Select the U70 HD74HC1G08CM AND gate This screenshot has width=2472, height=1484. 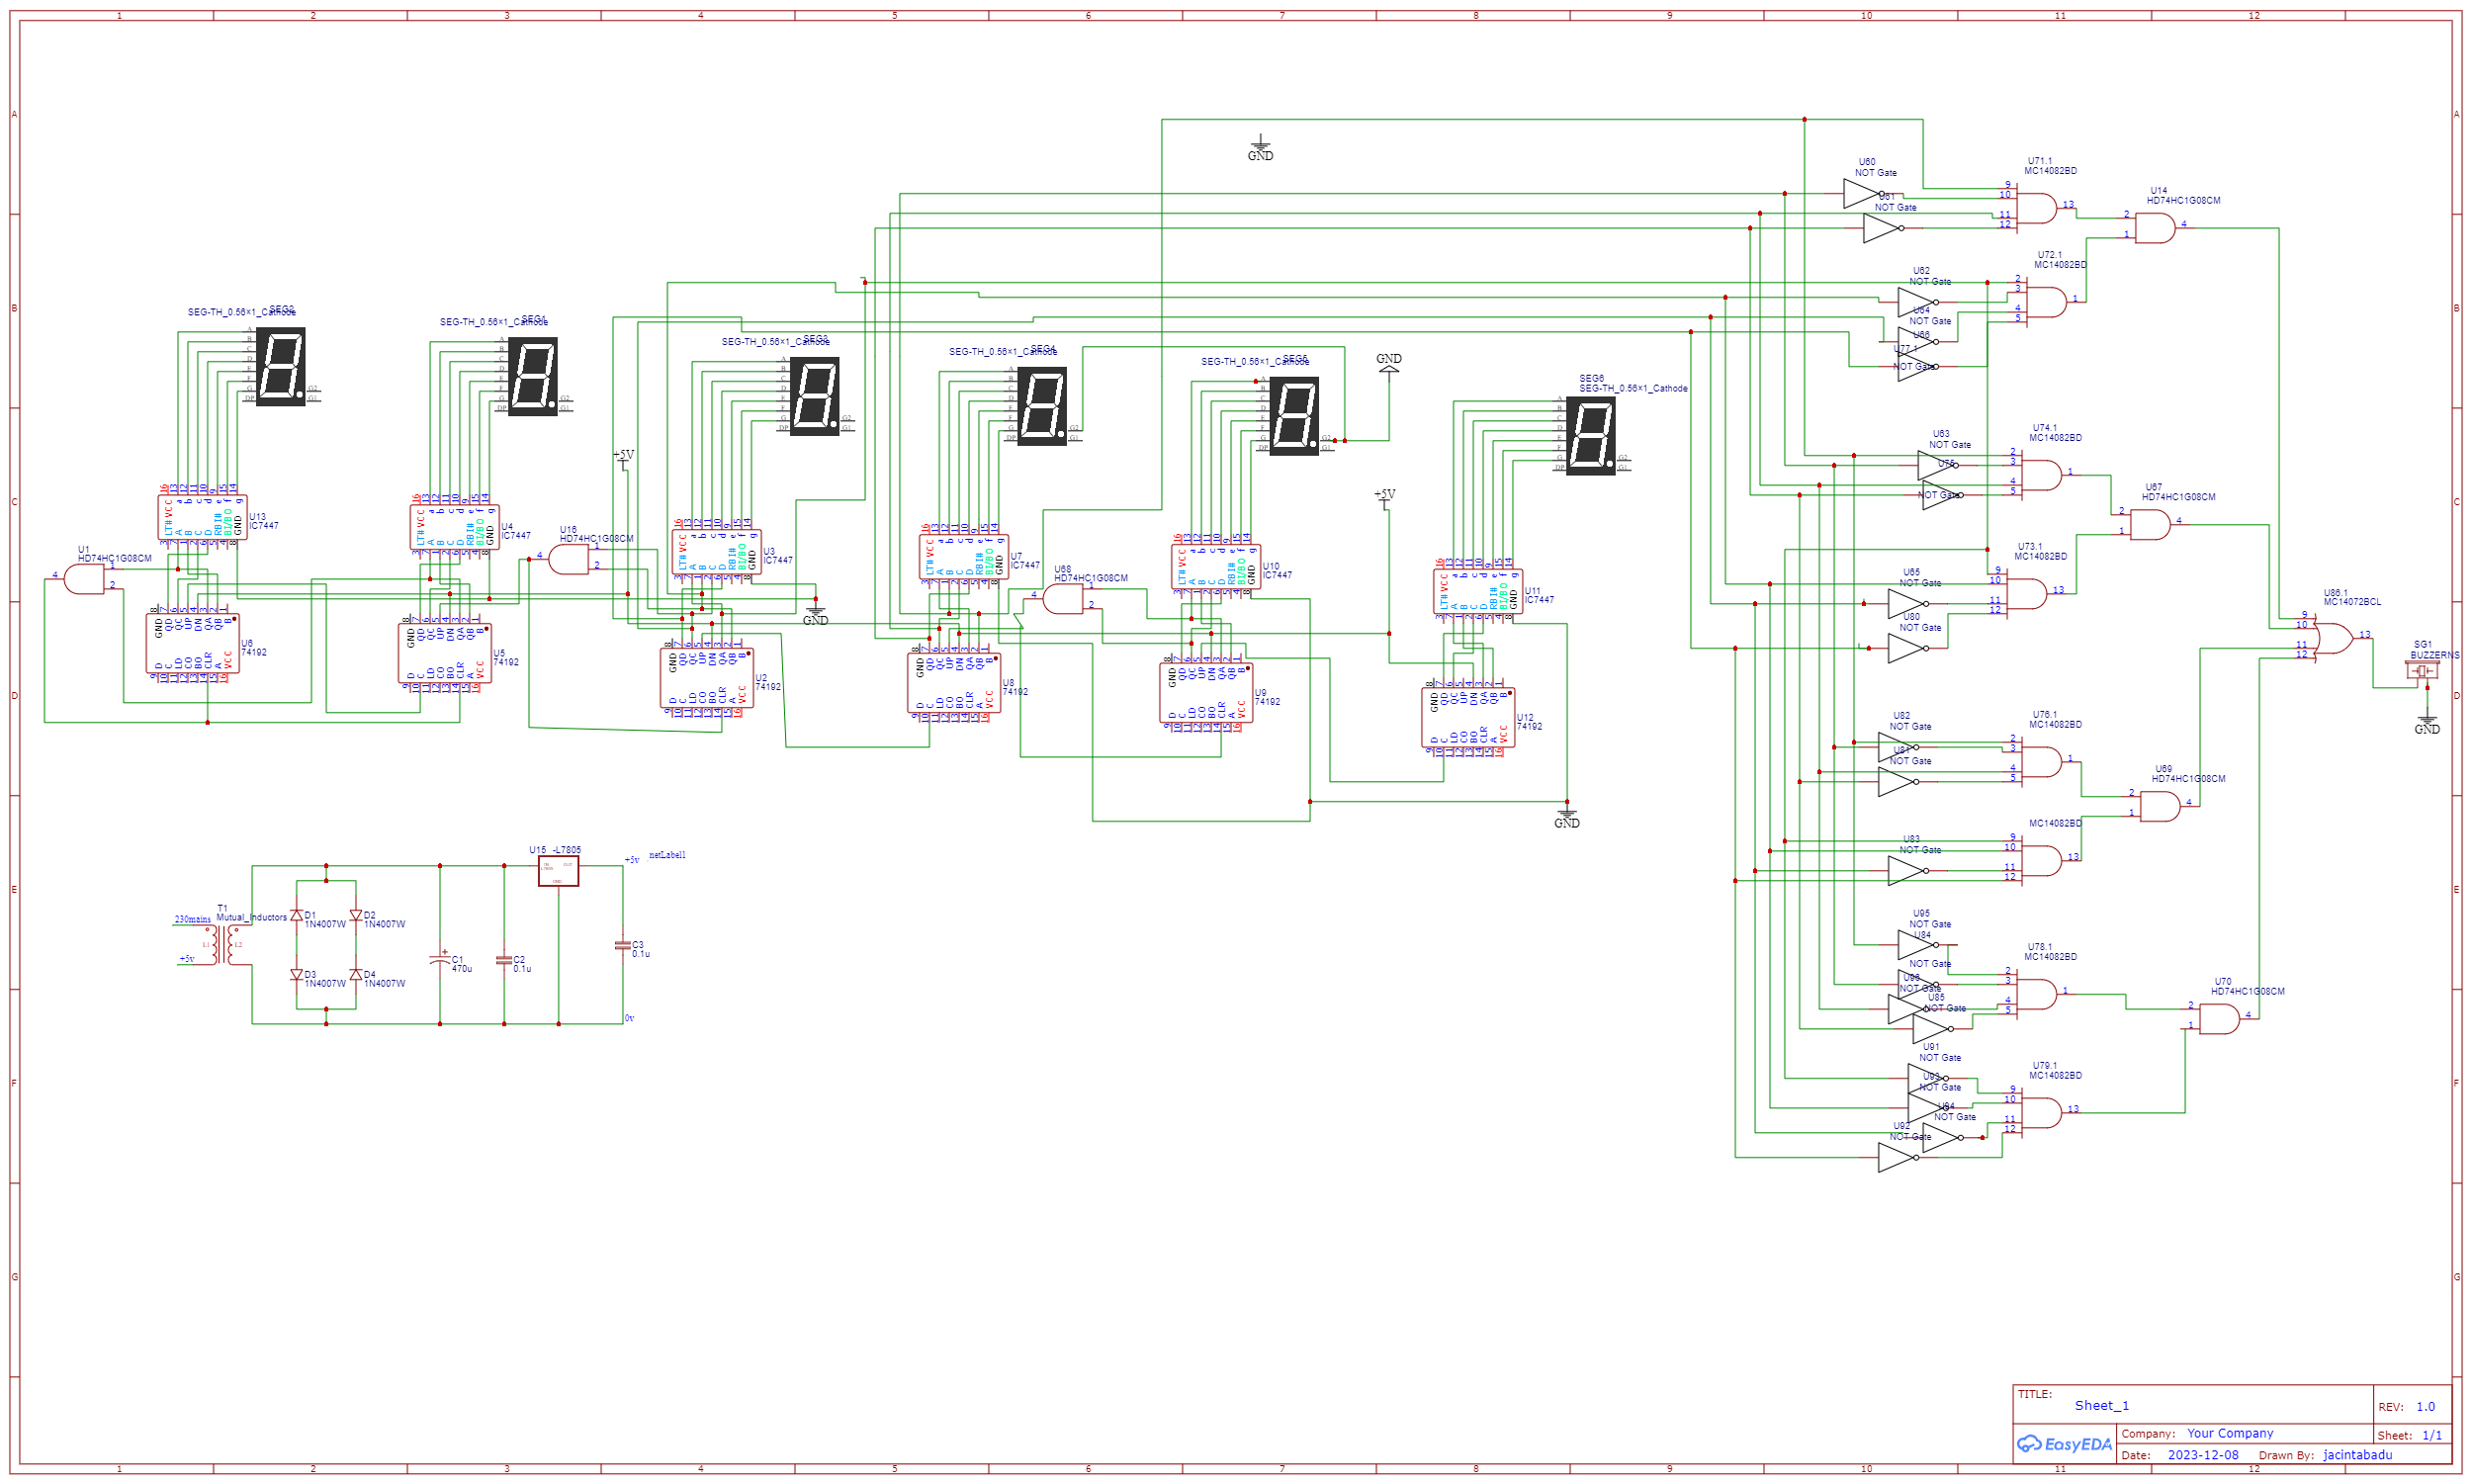(x=2219, y=1019)
